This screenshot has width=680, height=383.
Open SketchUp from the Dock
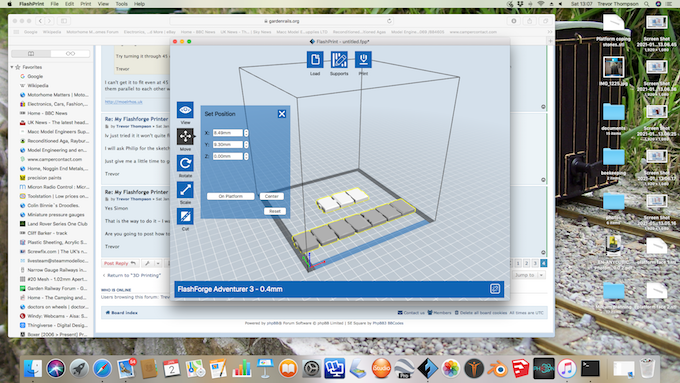(x=520, y=369)
